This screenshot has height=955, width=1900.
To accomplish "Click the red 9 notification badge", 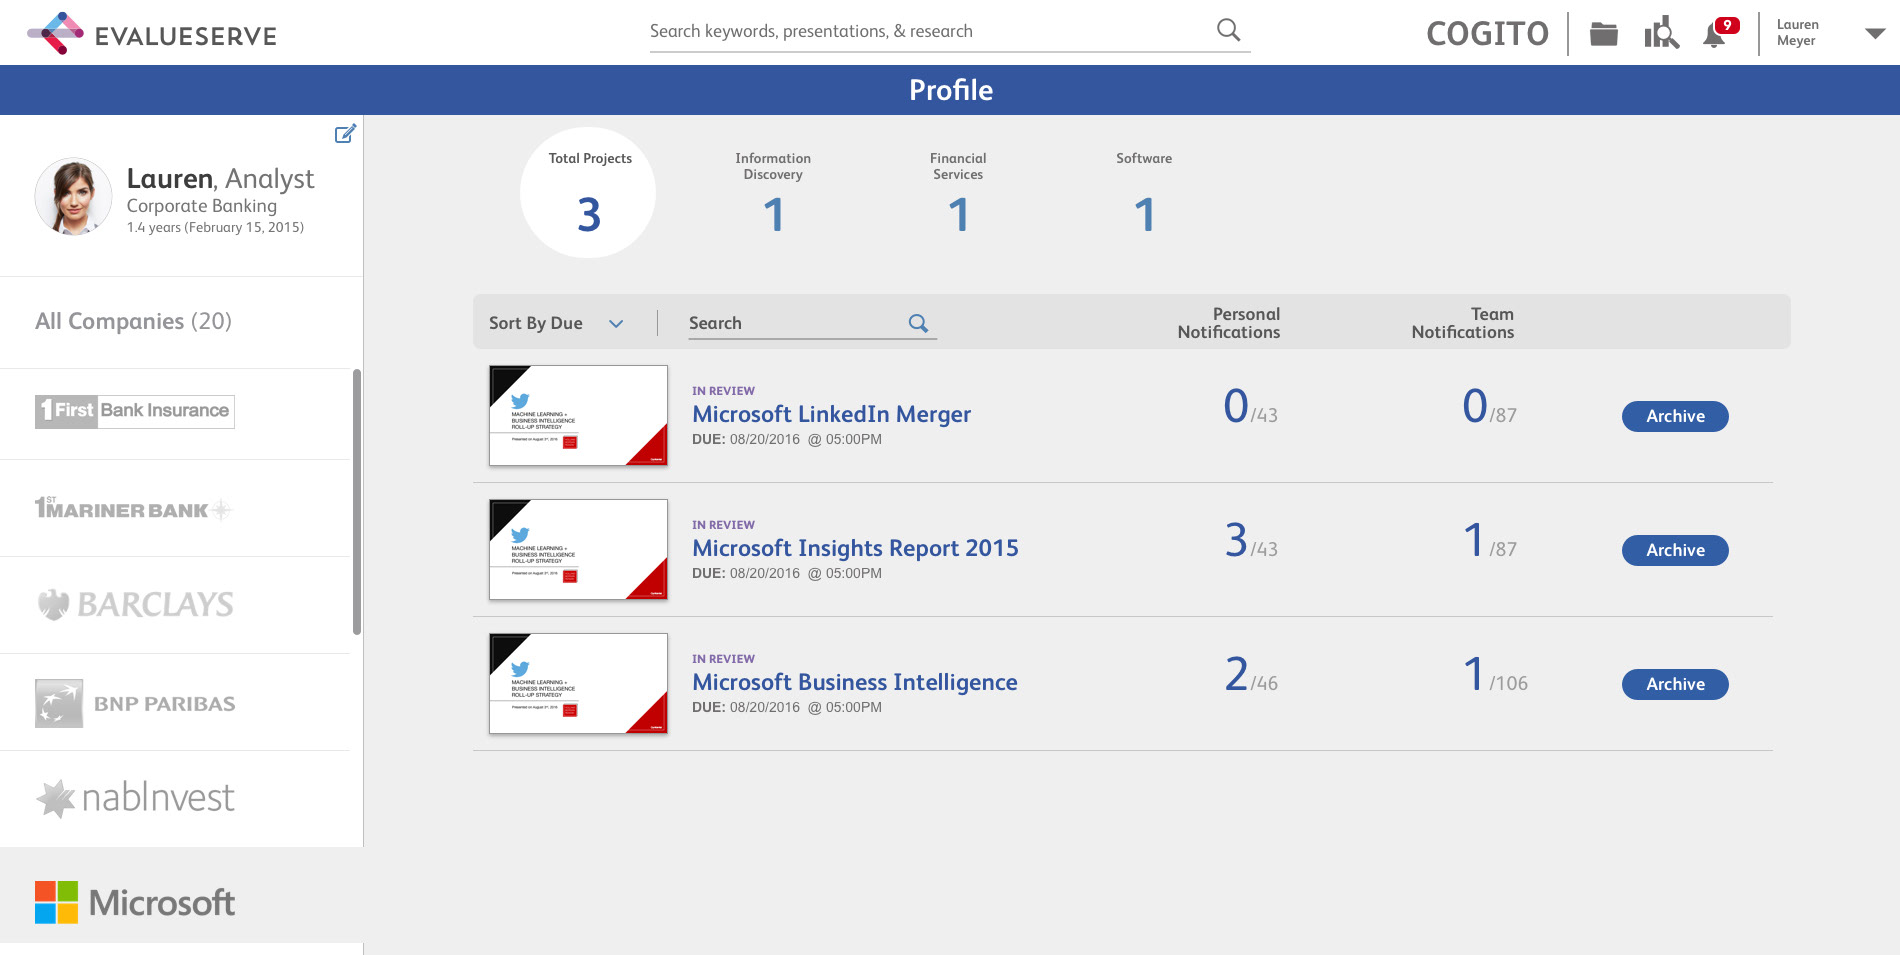I will coord(1727,25).
